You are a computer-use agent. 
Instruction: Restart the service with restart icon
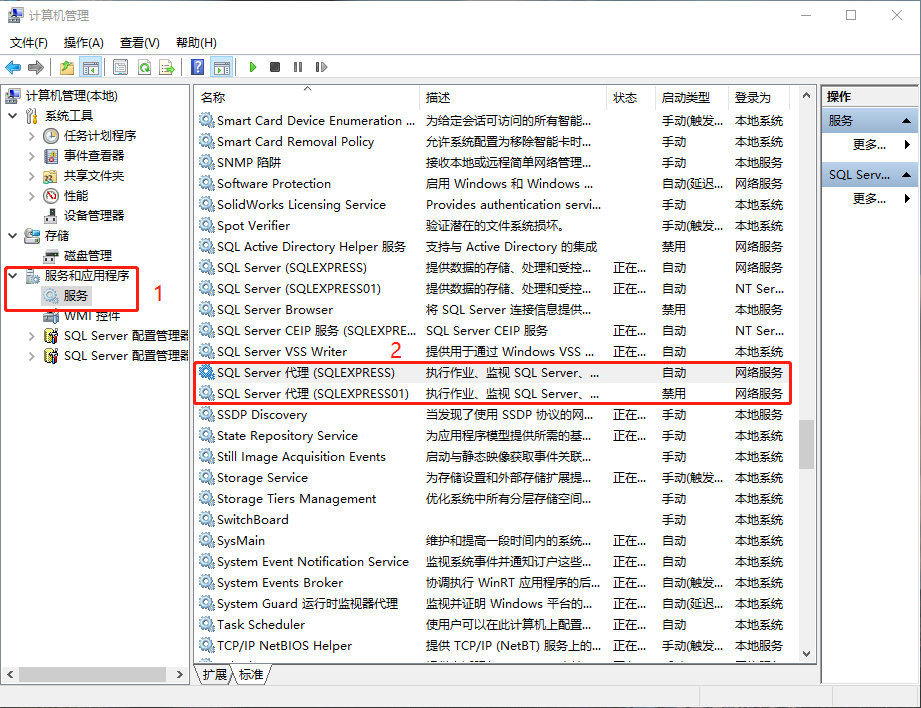click(x=321, y=67)
